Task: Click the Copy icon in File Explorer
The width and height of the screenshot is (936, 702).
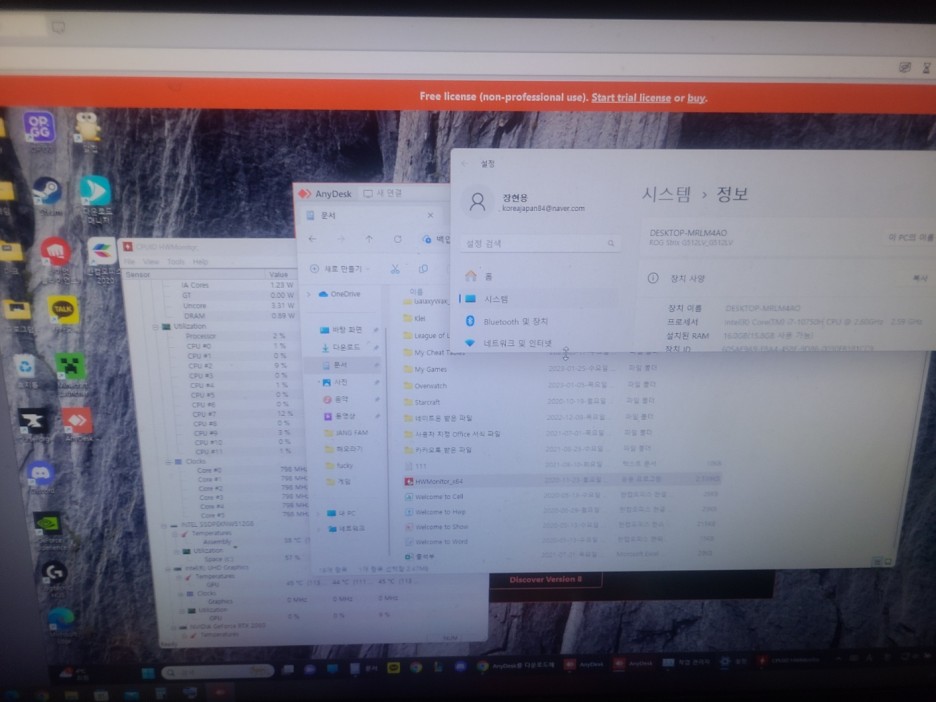Action: (x=423, y=269)
